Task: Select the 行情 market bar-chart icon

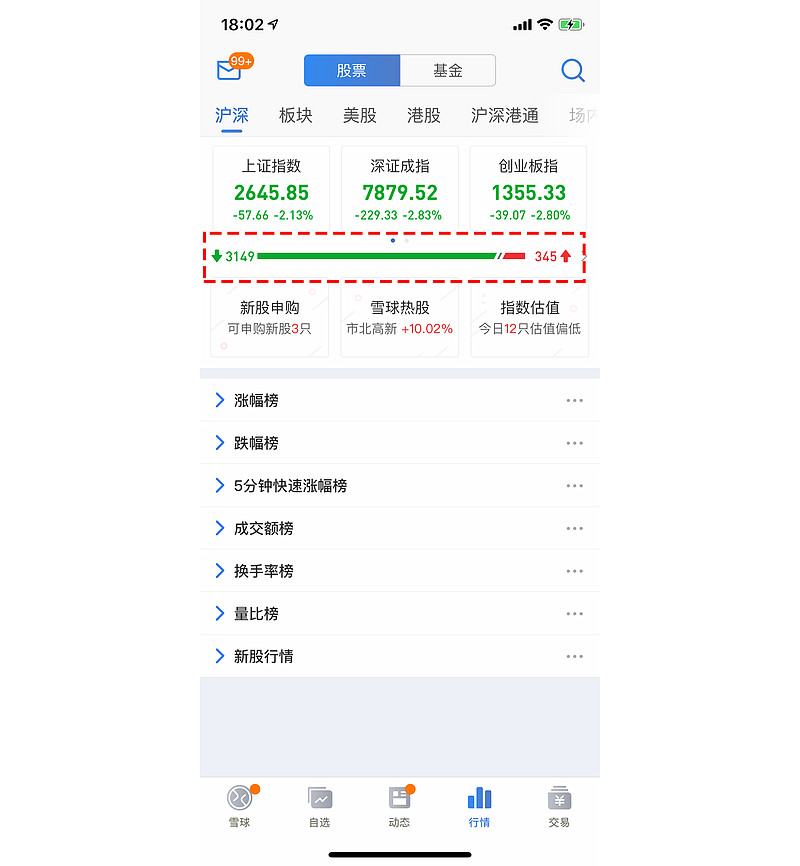Action: tap(479, 798)
